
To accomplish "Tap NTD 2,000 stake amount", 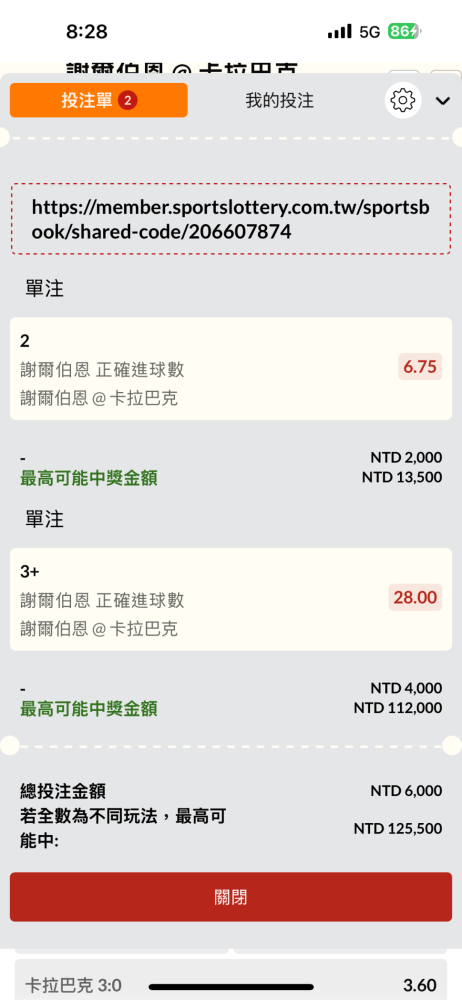I will [406, 457].
